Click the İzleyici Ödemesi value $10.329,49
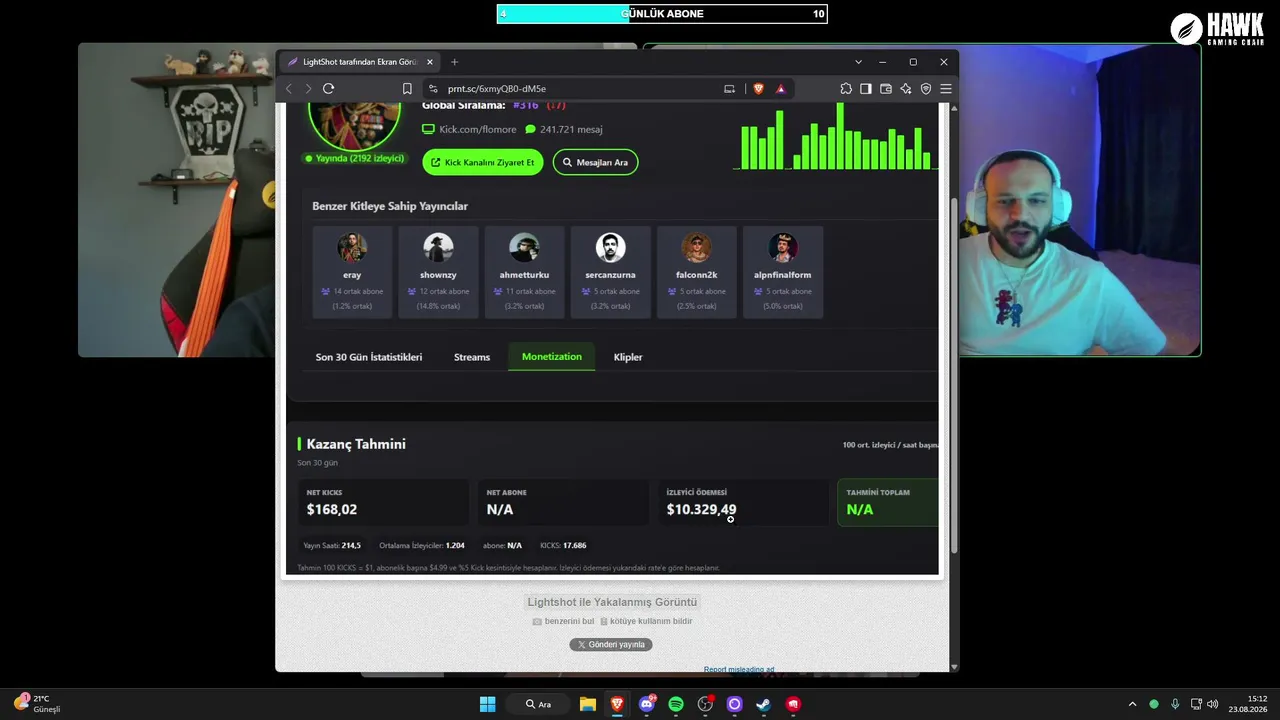This screenshot has width=1280, height=720. pyautogui.click(x=701, y=510)
